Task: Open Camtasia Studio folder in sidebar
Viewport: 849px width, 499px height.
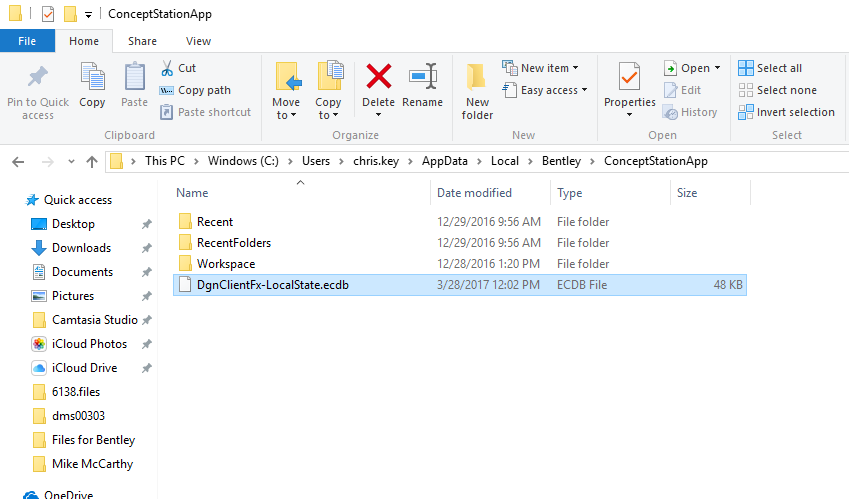Action: (95, 320)
